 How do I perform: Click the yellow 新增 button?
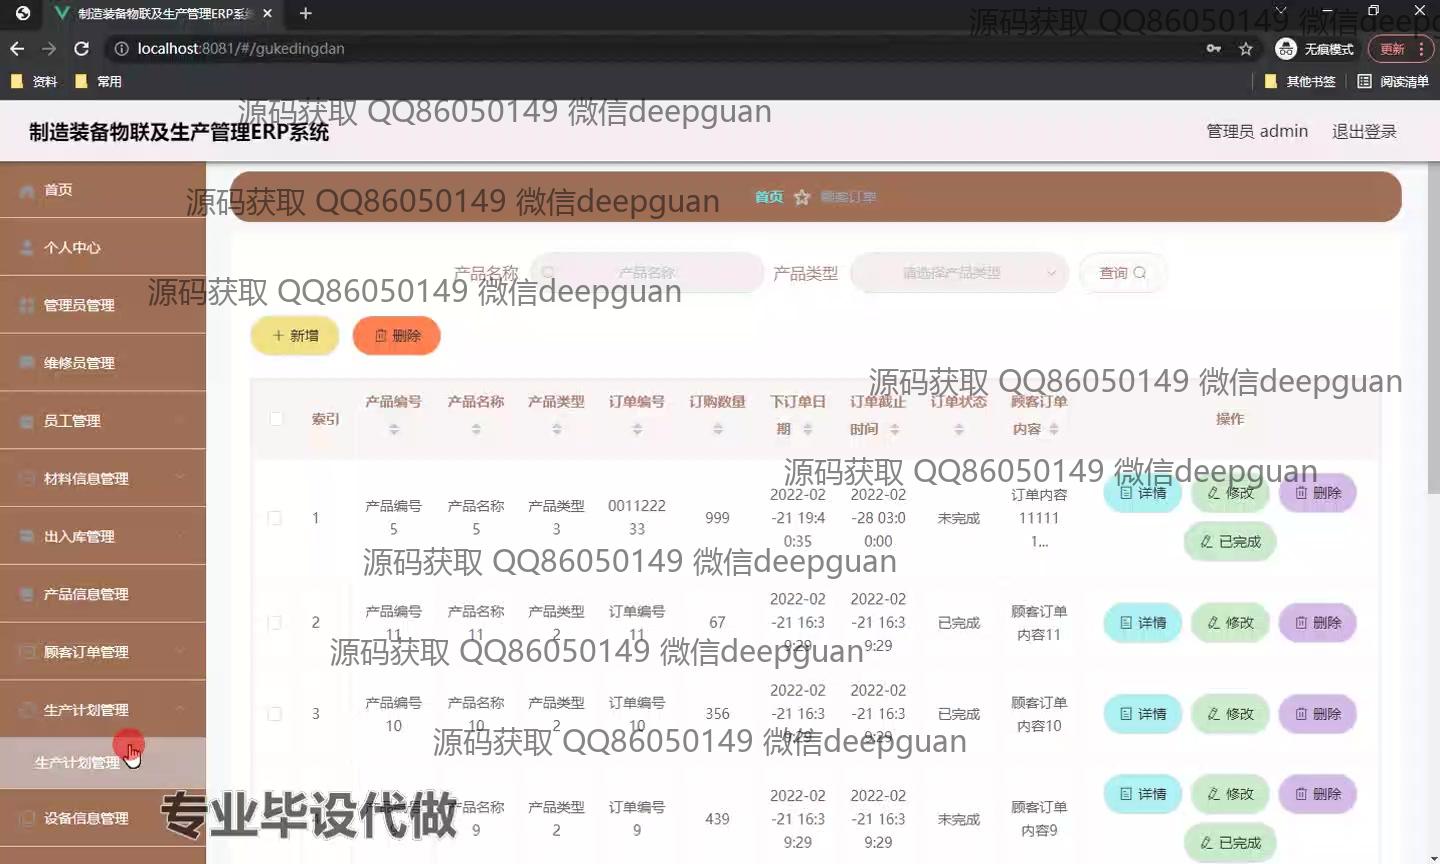tap(295, 336)
